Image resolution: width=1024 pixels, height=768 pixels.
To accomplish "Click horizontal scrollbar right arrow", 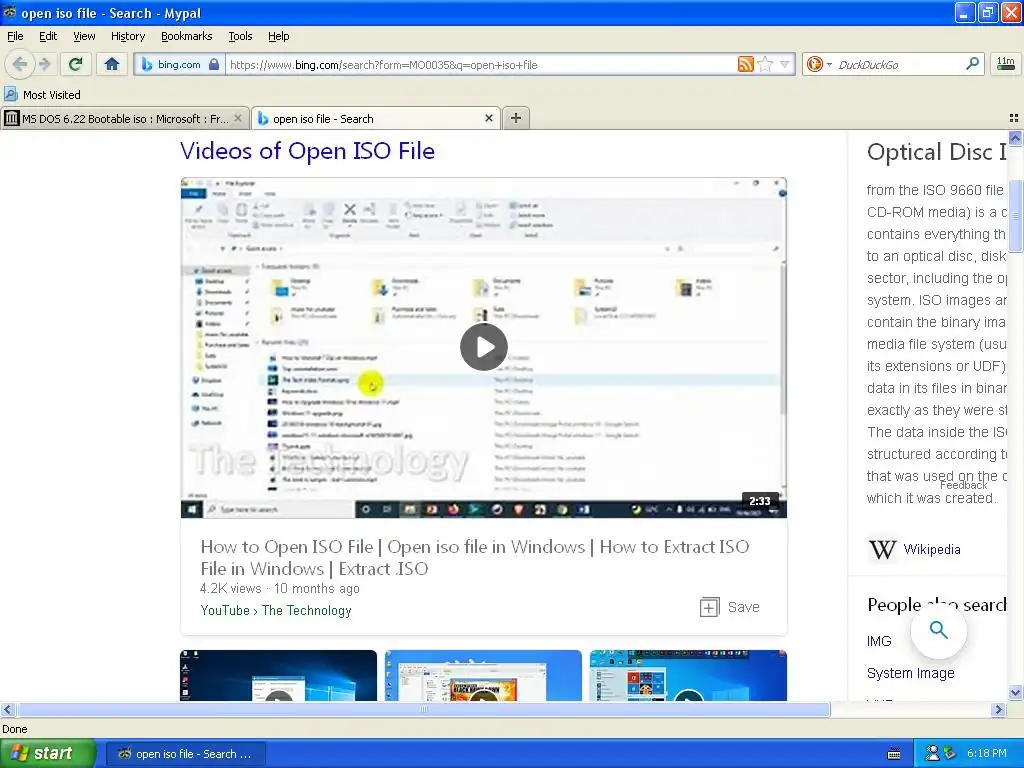I will (998, 709).
